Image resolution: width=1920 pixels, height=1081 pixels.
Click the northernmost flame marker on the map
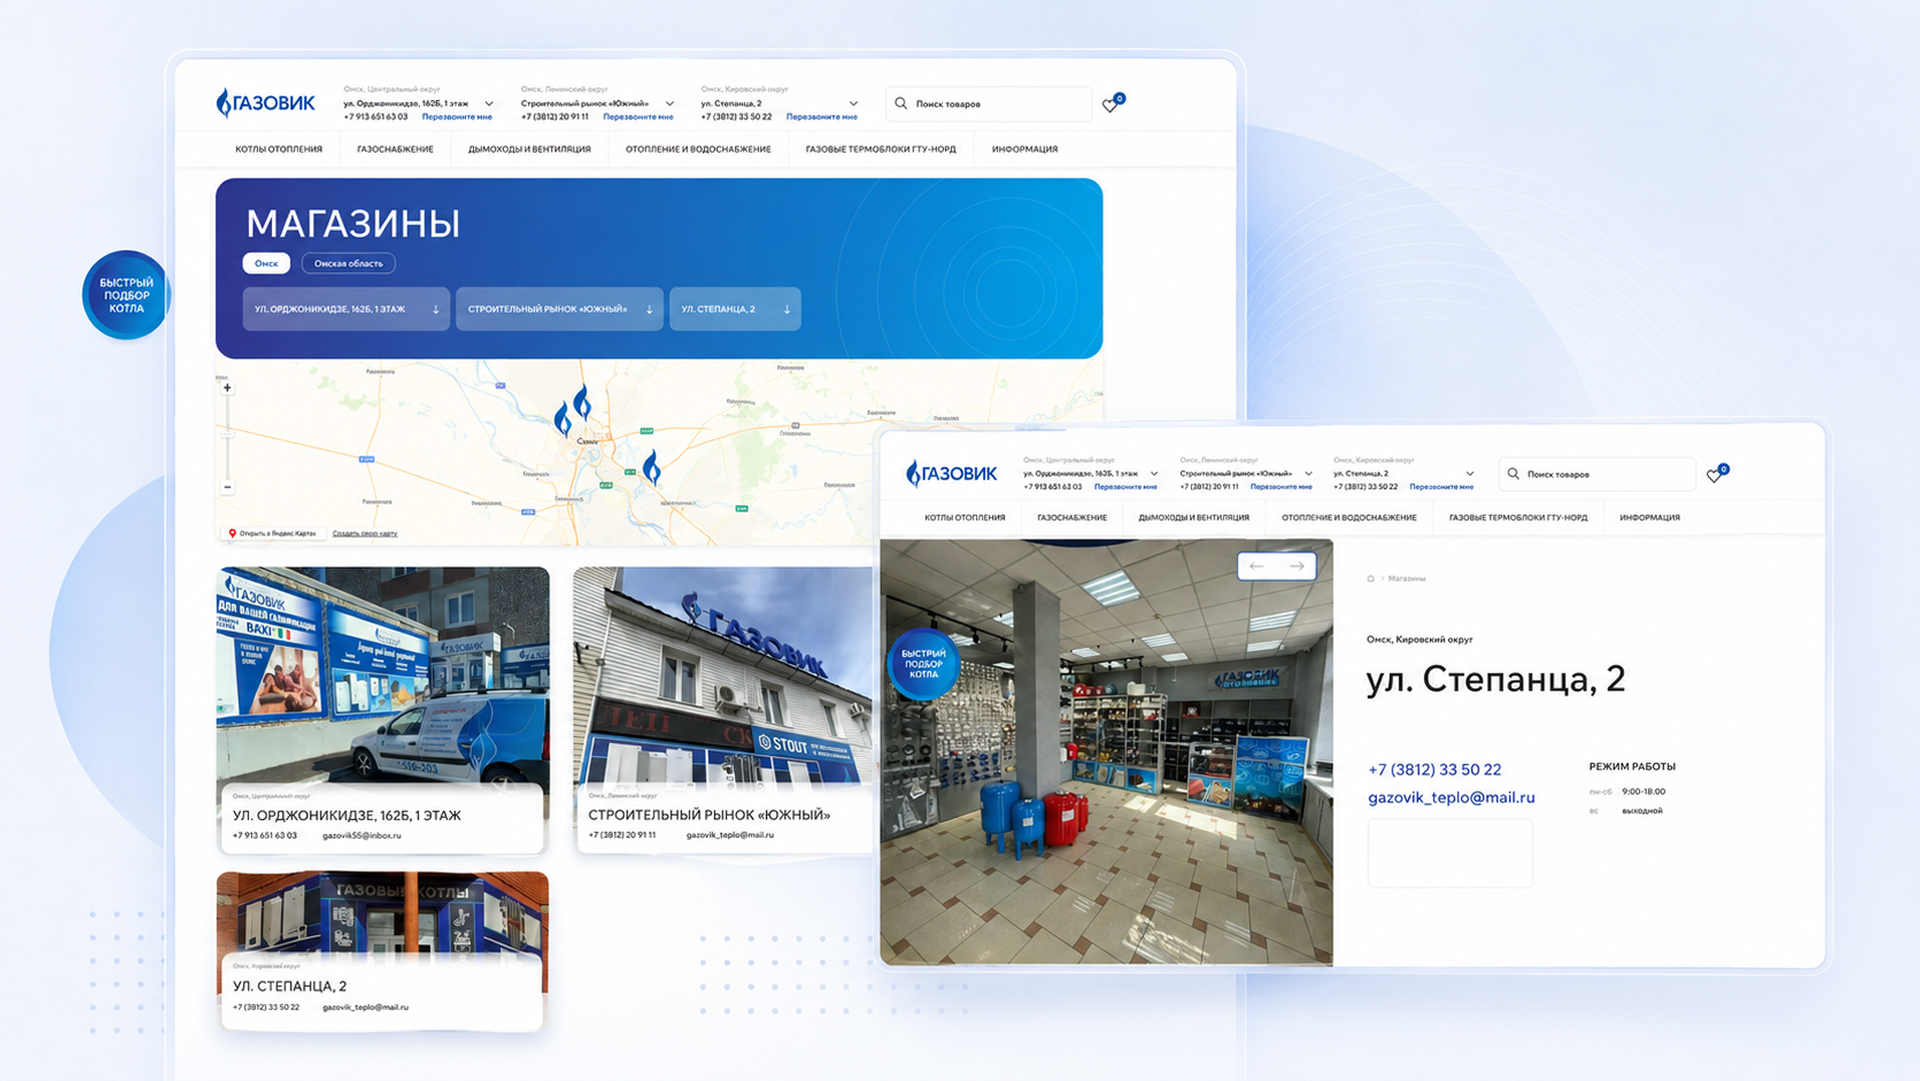click(x=582, y=402)
